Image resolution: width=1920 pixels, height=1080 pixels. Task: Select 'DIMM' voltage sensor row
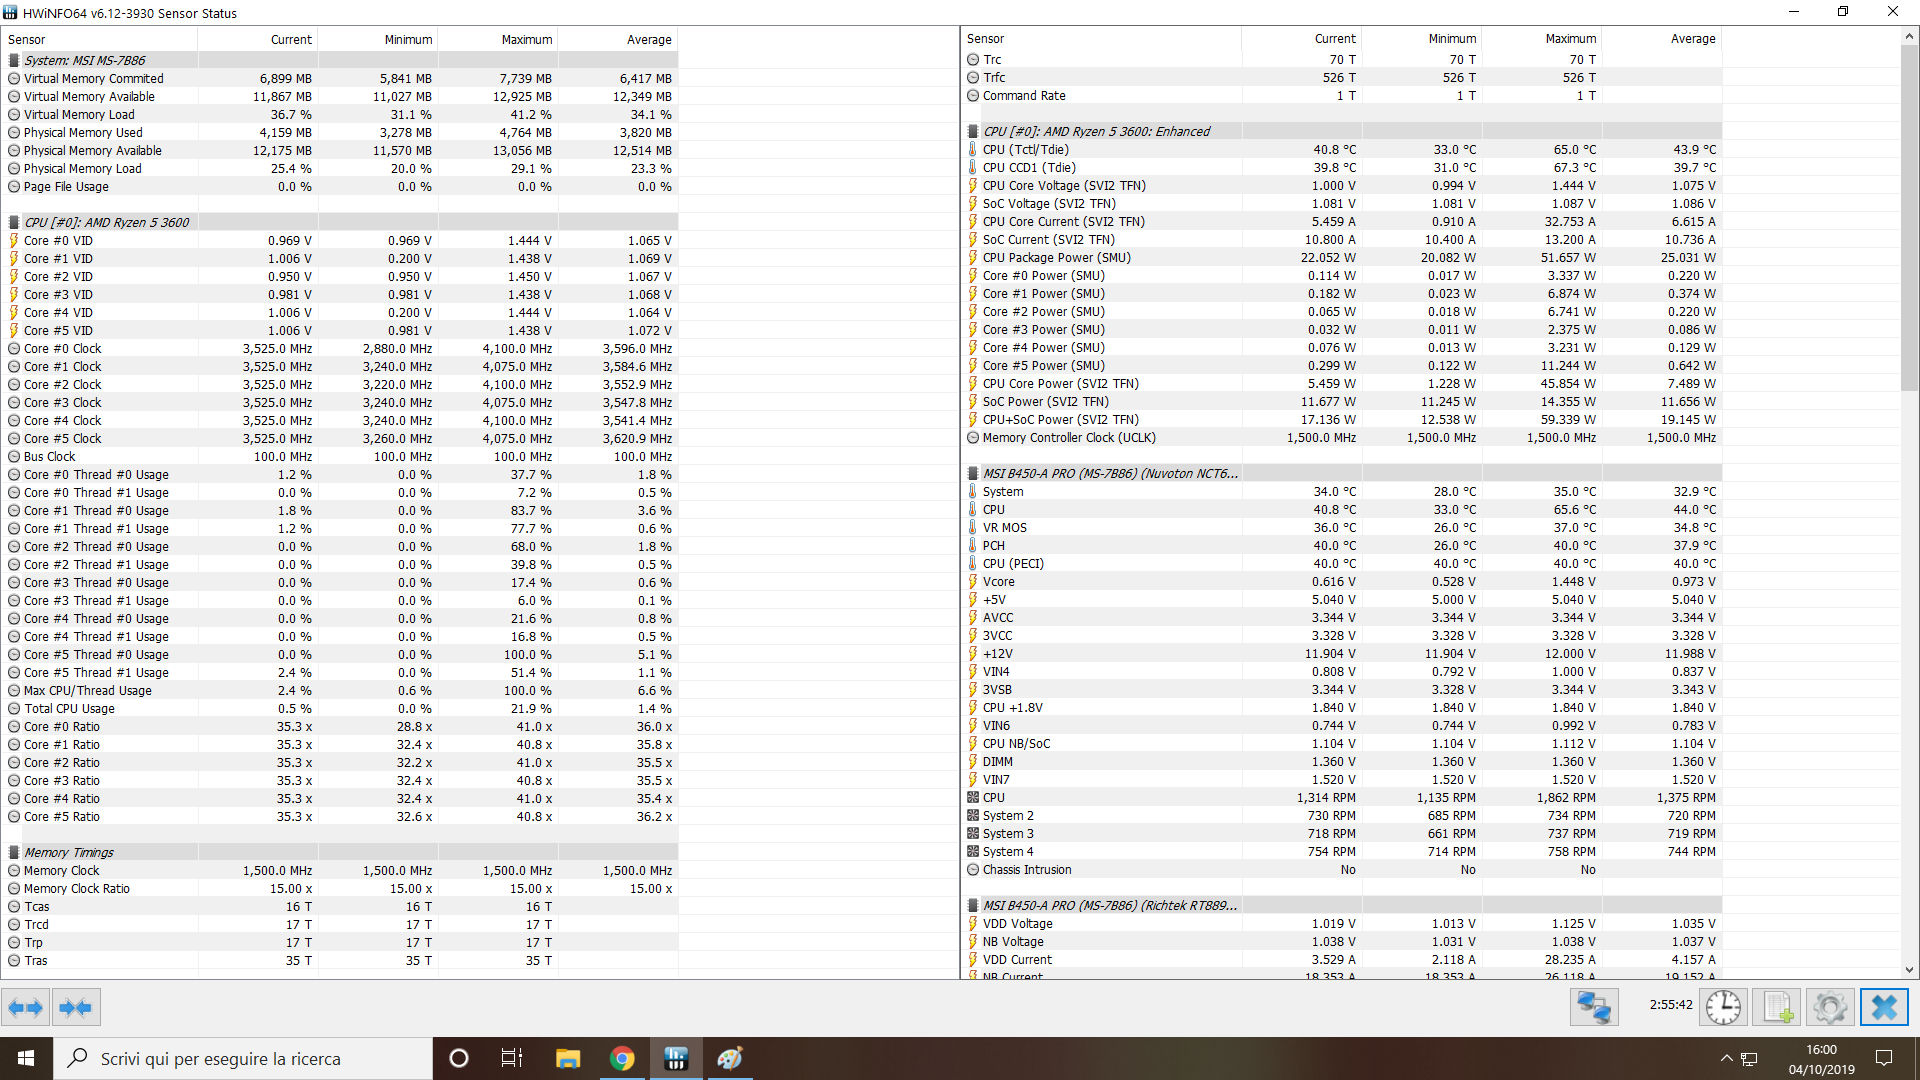coord(1342,762)
